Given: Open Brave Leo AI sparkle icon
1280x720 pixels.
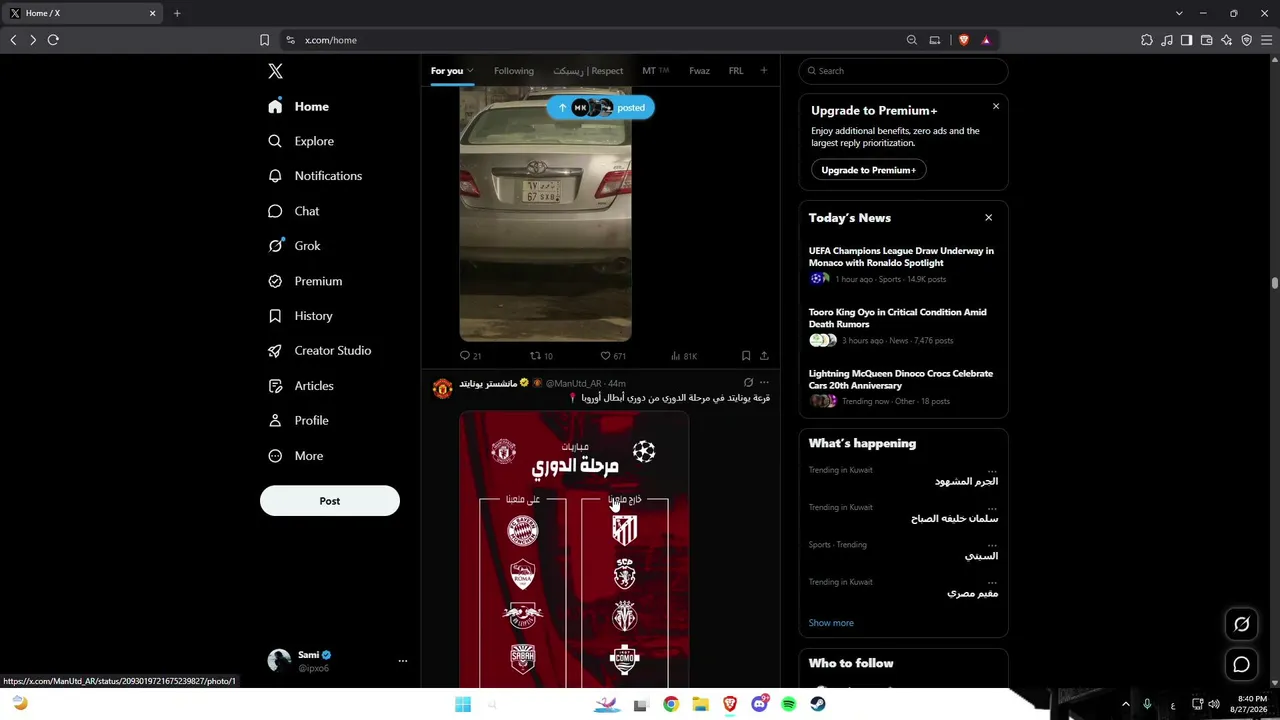Looking at the screenshot, I should pyautogui.click(x=1227, y=40).
